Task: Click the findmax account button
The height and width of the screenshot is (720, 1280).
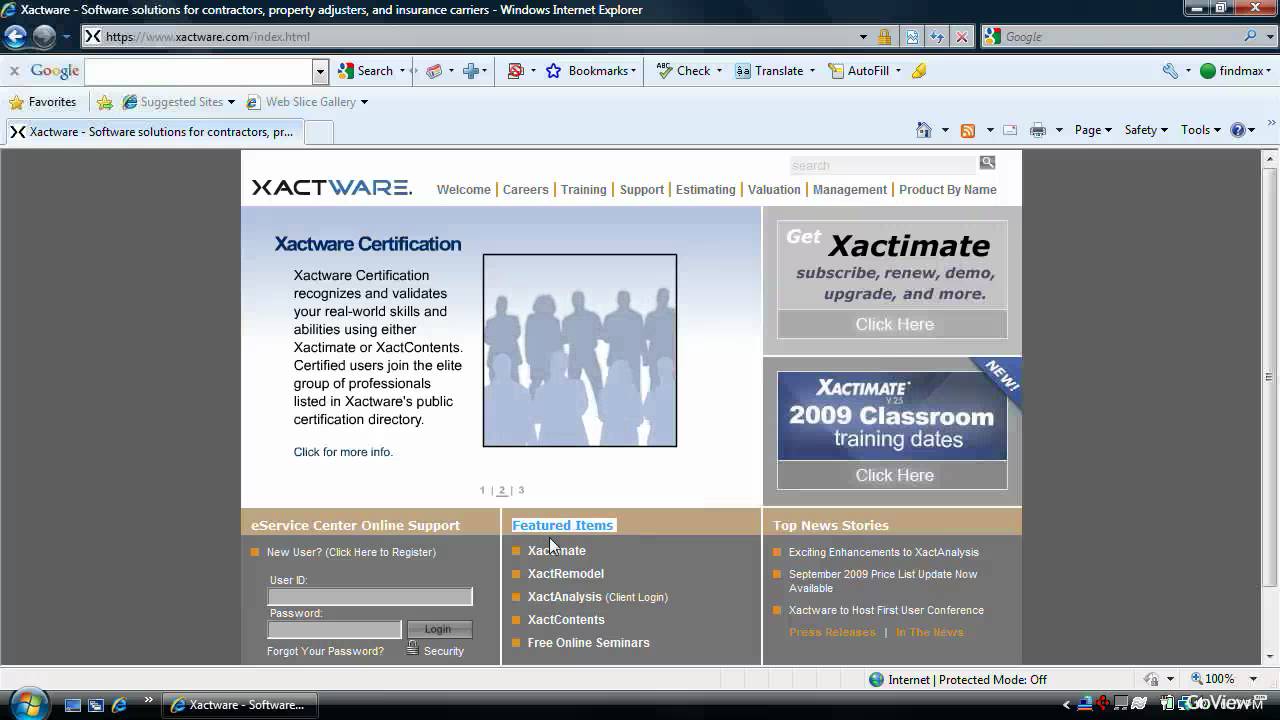Action: coord(1233,71)
